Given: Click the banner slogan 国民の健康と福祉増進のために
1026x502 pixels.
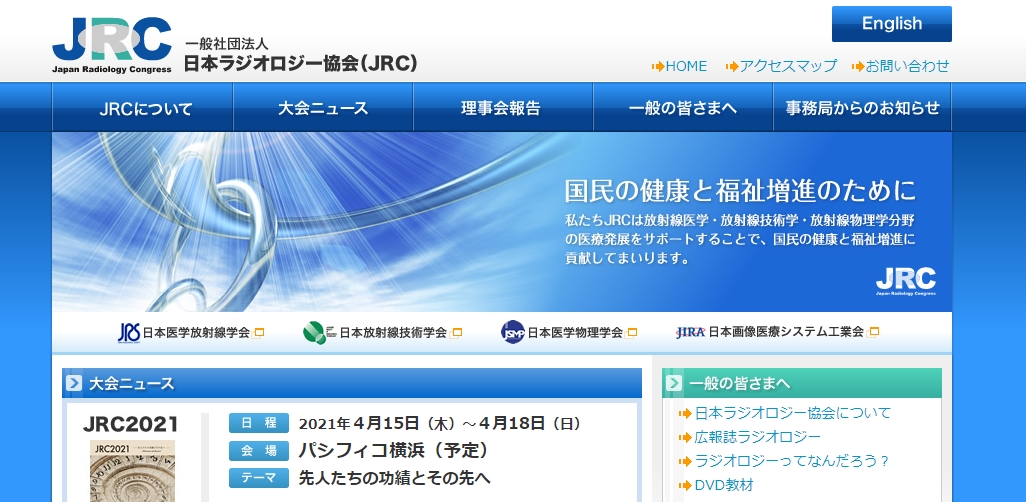Looking at the screenshot, I should click(x=740, y=190).
